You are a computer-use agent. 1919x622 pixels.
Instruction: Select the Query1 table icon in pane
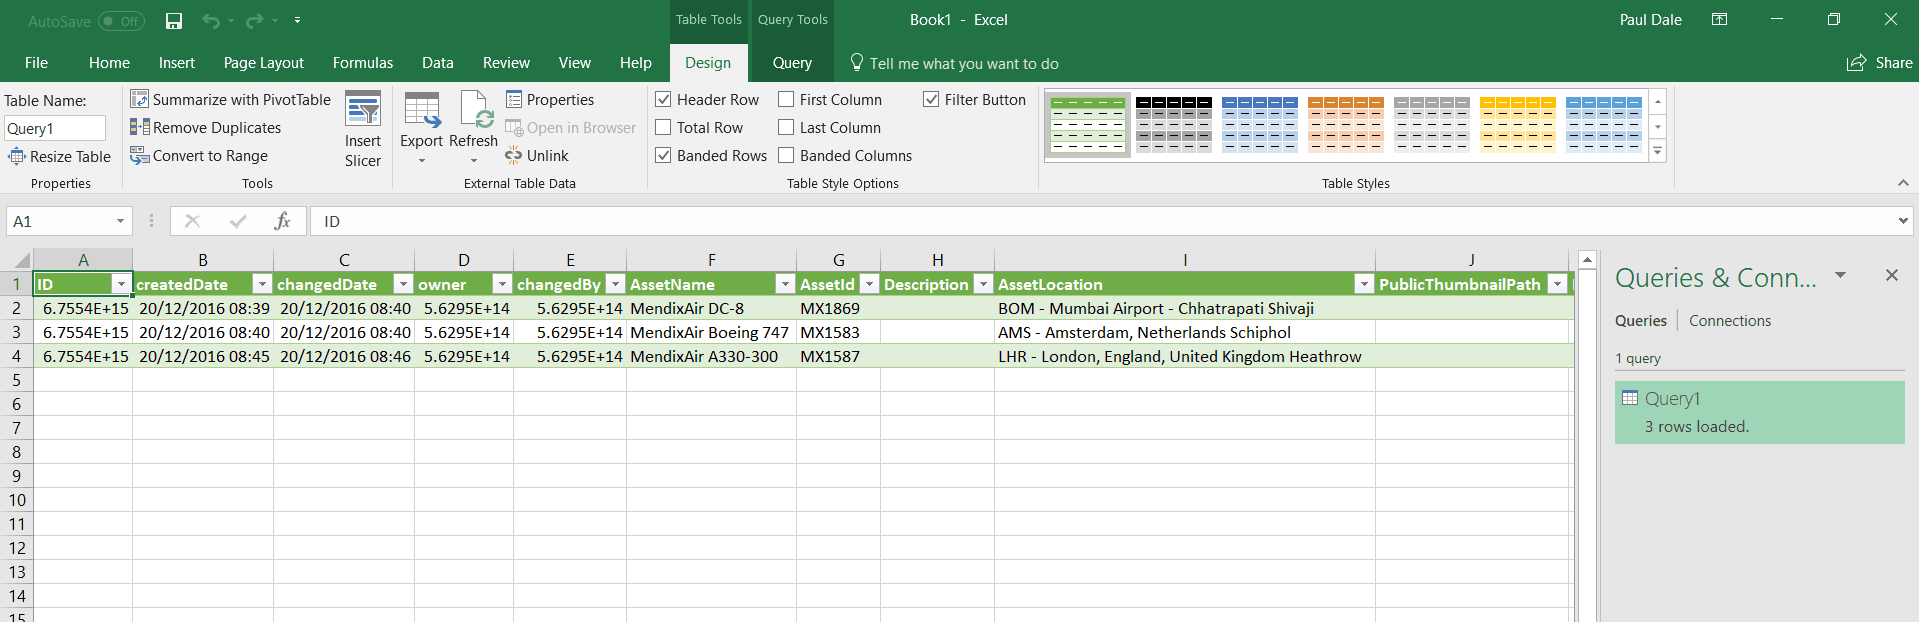click(1630, 398)
